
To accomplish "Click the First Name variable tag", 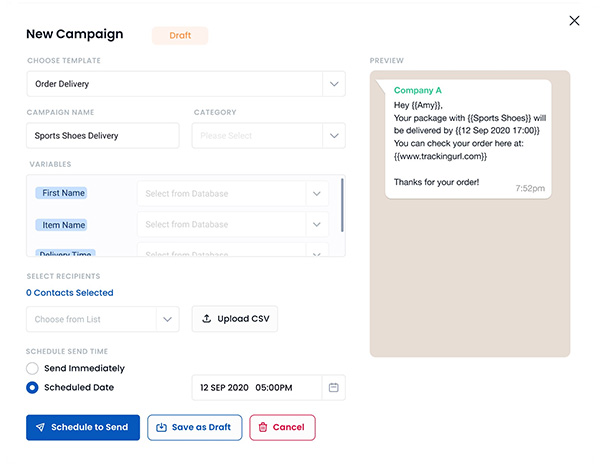I will tap(61, 193).
